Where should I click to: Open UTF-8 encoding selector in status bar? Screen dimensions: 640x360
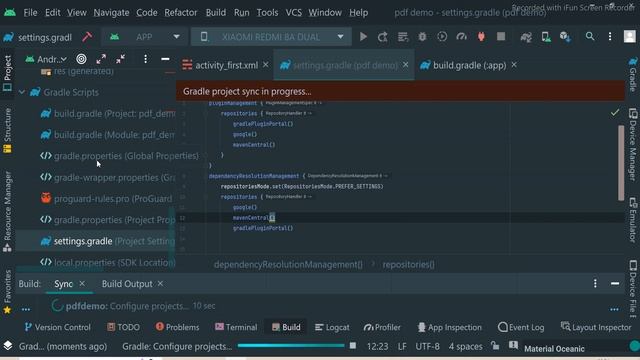point(427,346)
